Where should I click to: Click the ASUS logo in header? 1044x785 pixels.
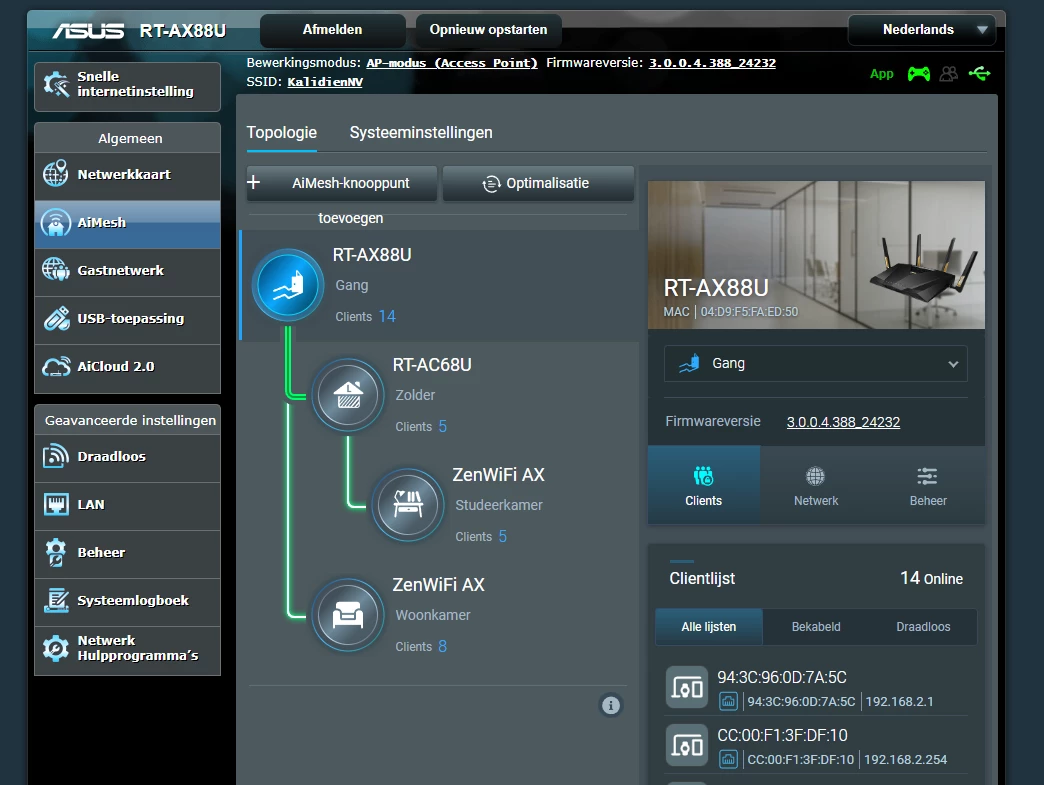point(89,31)
